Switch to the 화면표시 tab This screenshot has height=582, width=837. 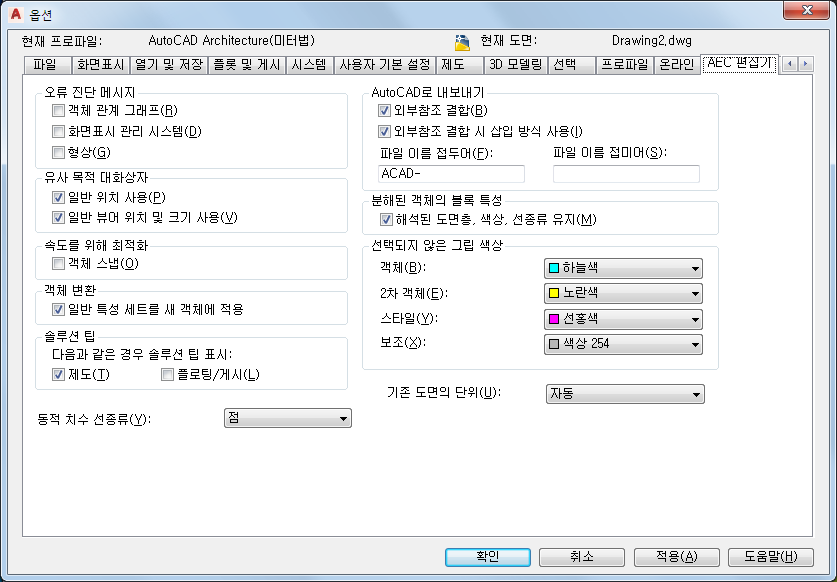[100, 65]
